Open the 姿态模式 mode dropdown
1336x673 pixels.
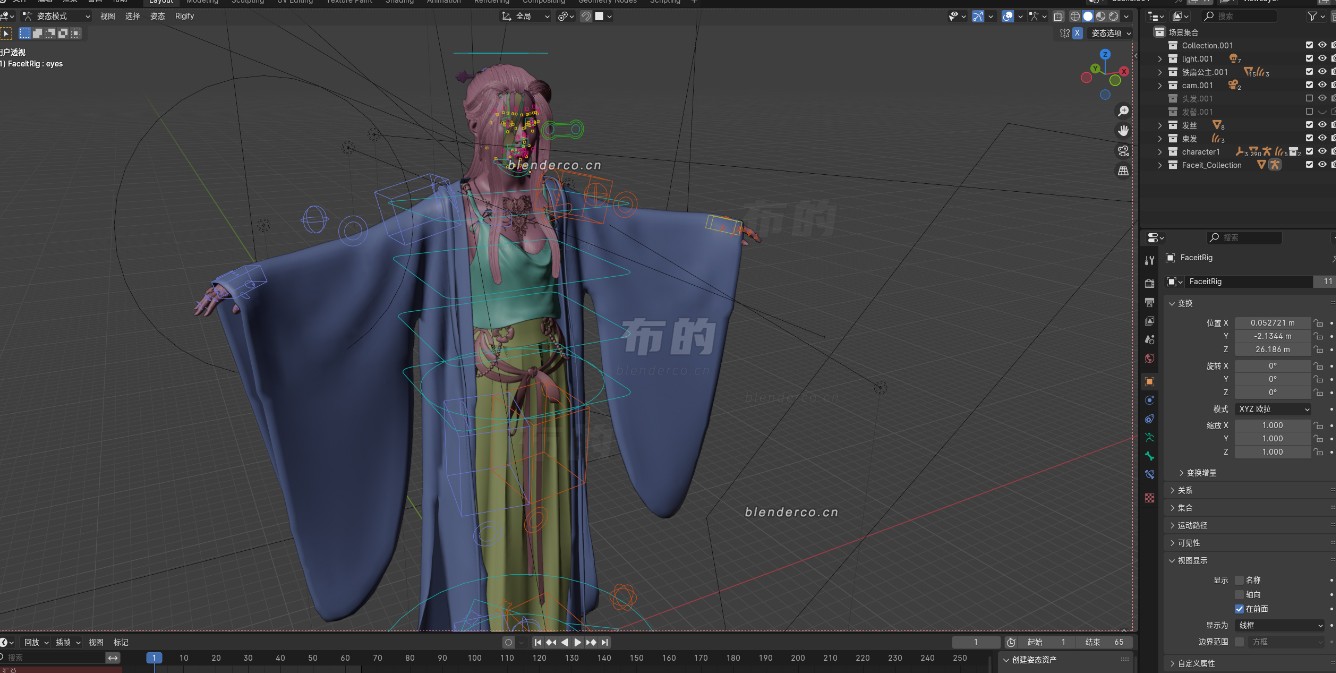[54, 16]
